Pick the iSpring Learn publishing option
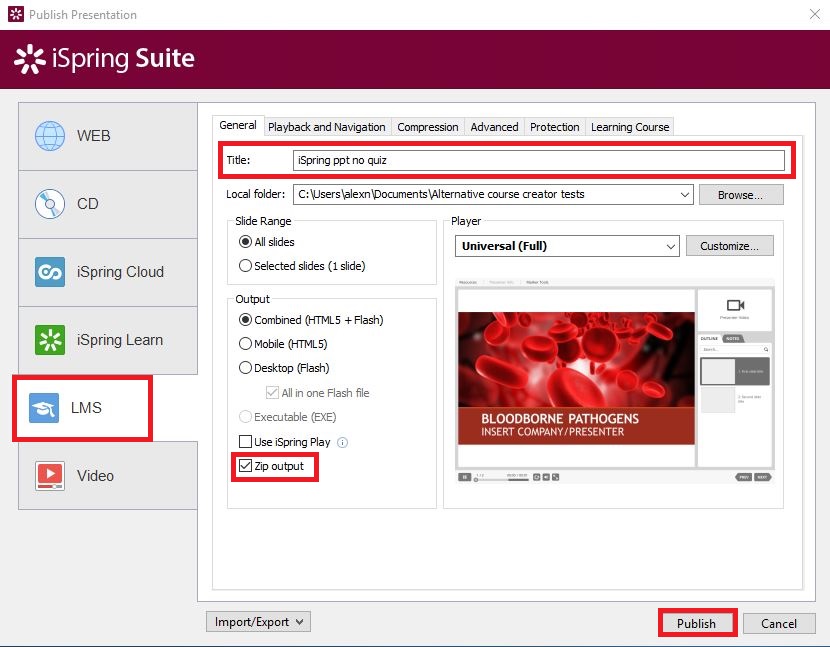The image size is (830, 647). click(108, 340)
